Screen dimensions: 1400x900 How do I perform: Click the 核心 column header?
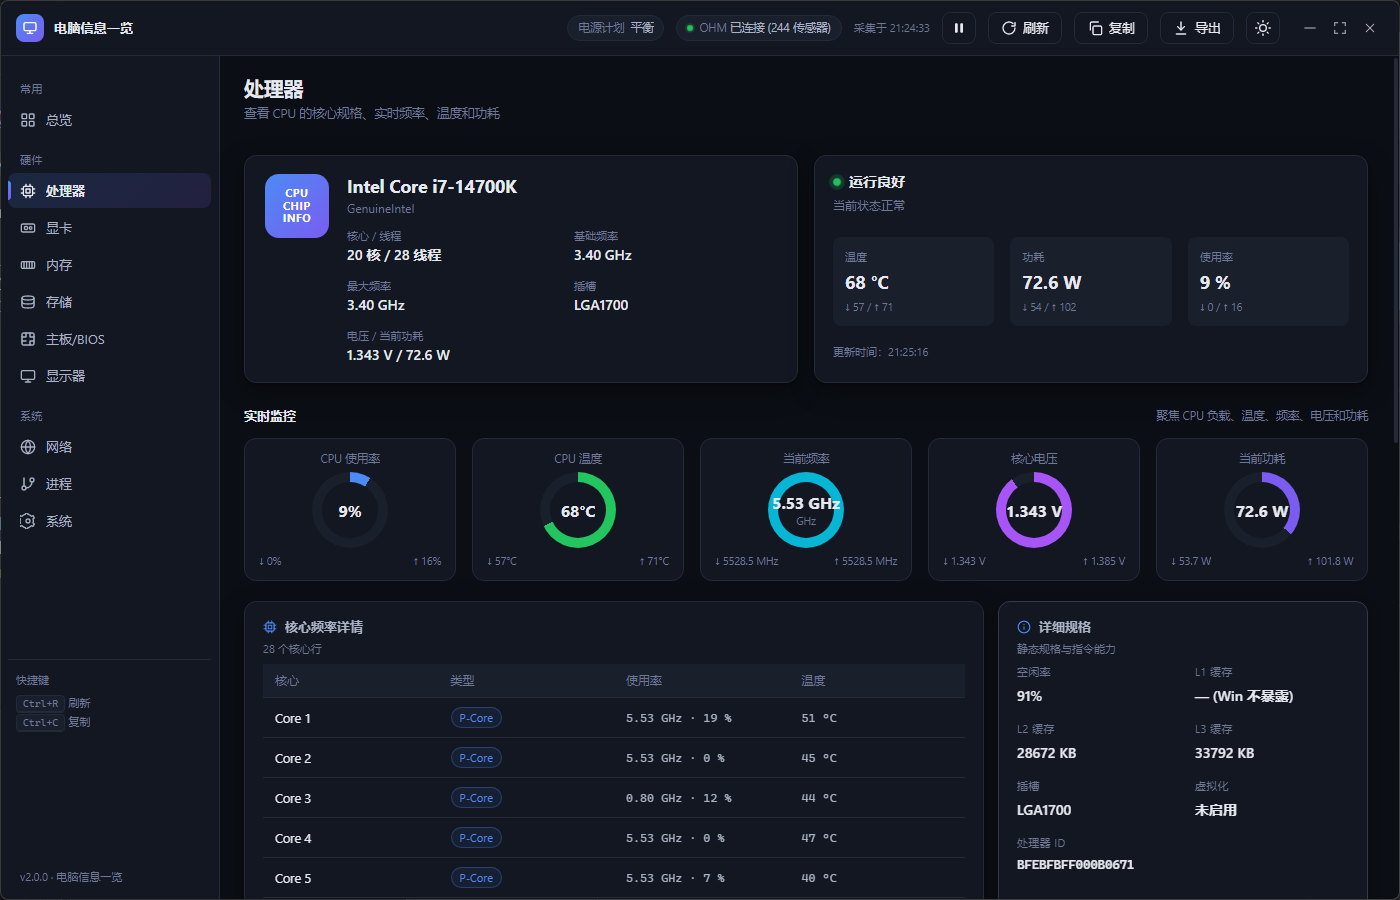point(287,681)
